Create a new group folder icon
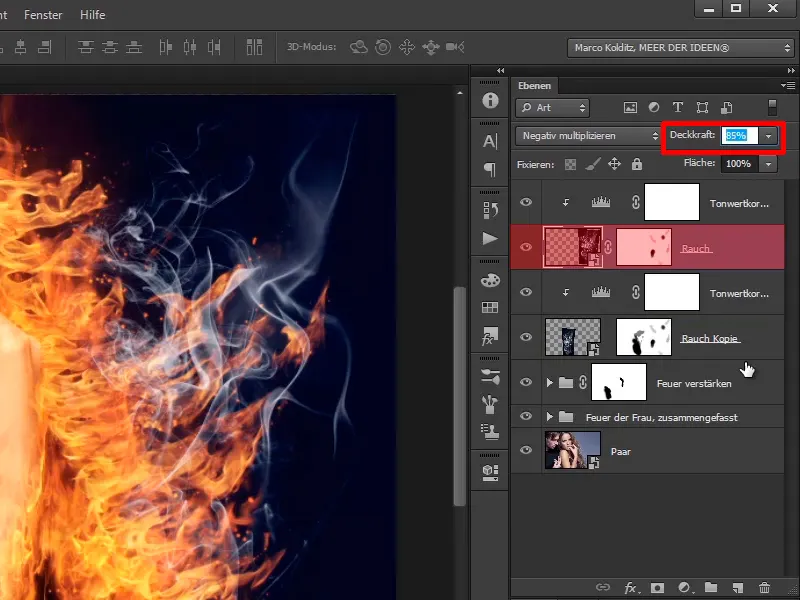This screenshot has height=600, width=800. point(711,587)
